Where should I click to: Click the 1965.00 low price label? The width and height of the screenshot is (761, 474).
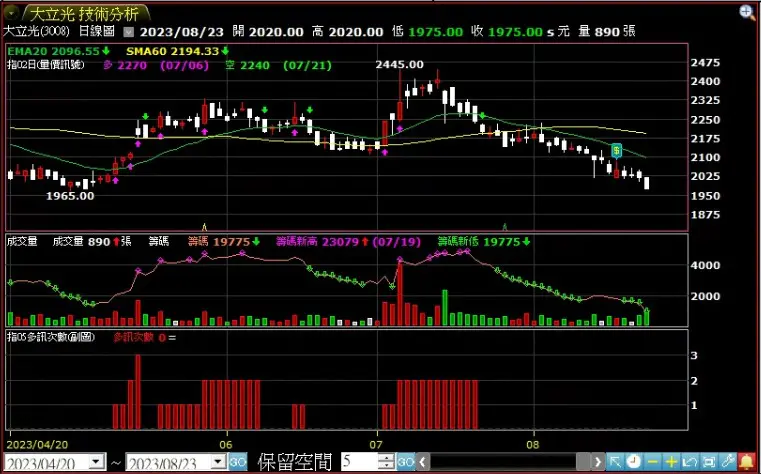tap(70, 196)
